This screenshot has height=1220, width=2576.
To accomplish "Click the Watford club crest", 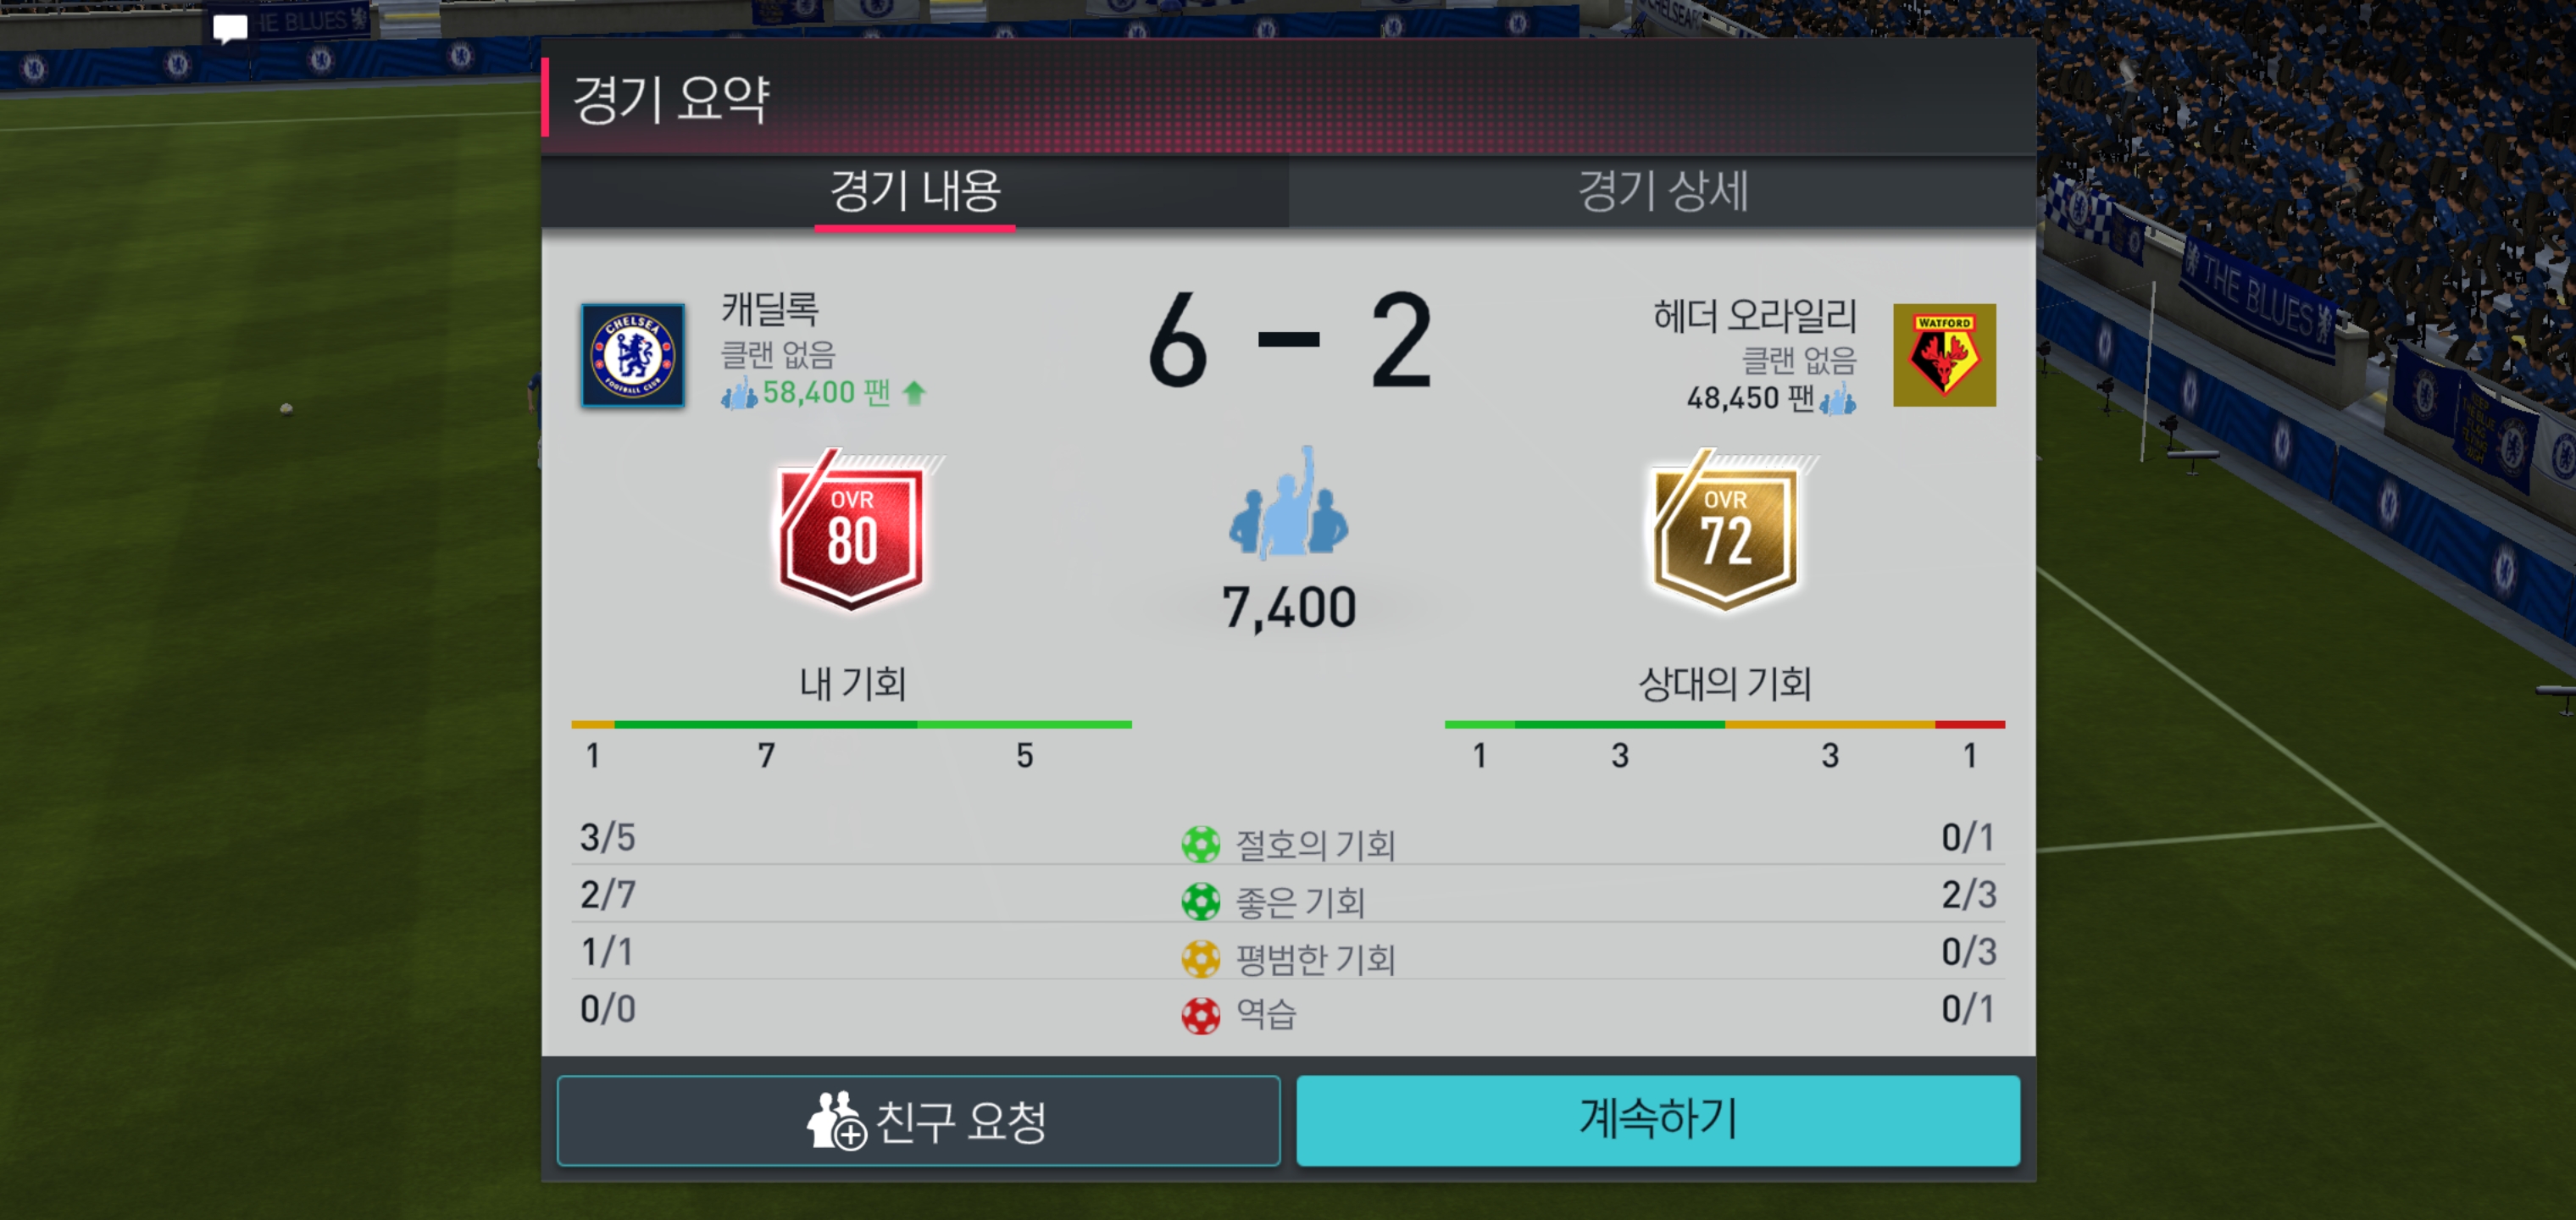I will click(1944, 355).
